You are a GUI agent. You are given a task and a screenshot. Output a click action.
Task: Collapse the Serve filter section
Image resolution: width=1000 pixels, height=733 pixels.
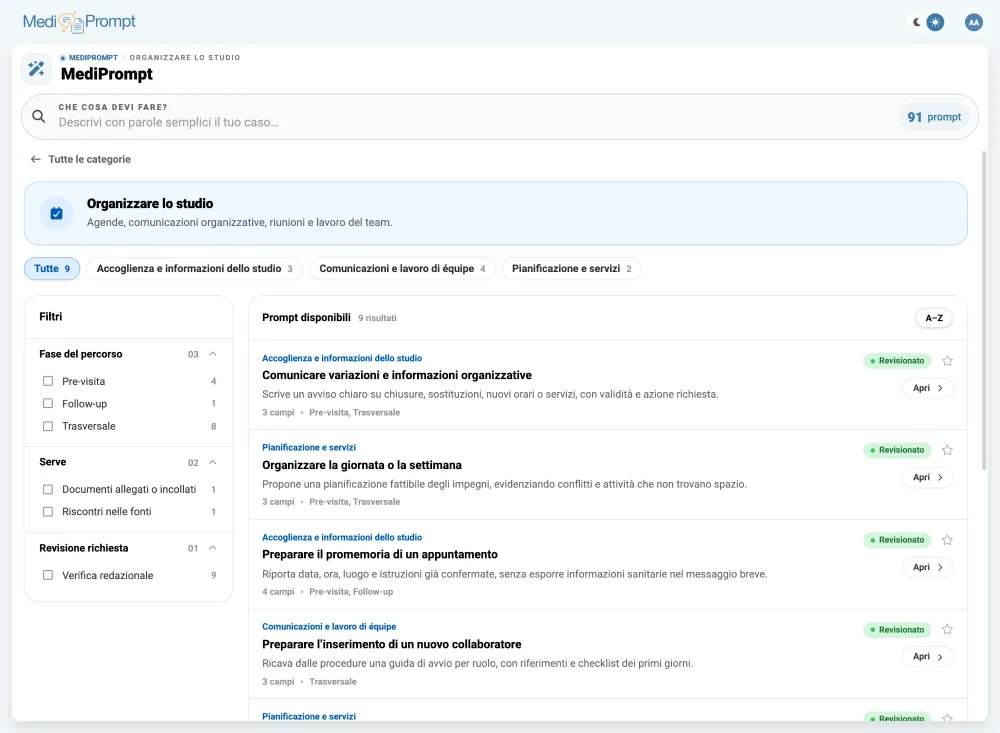[x=213, y=462]
